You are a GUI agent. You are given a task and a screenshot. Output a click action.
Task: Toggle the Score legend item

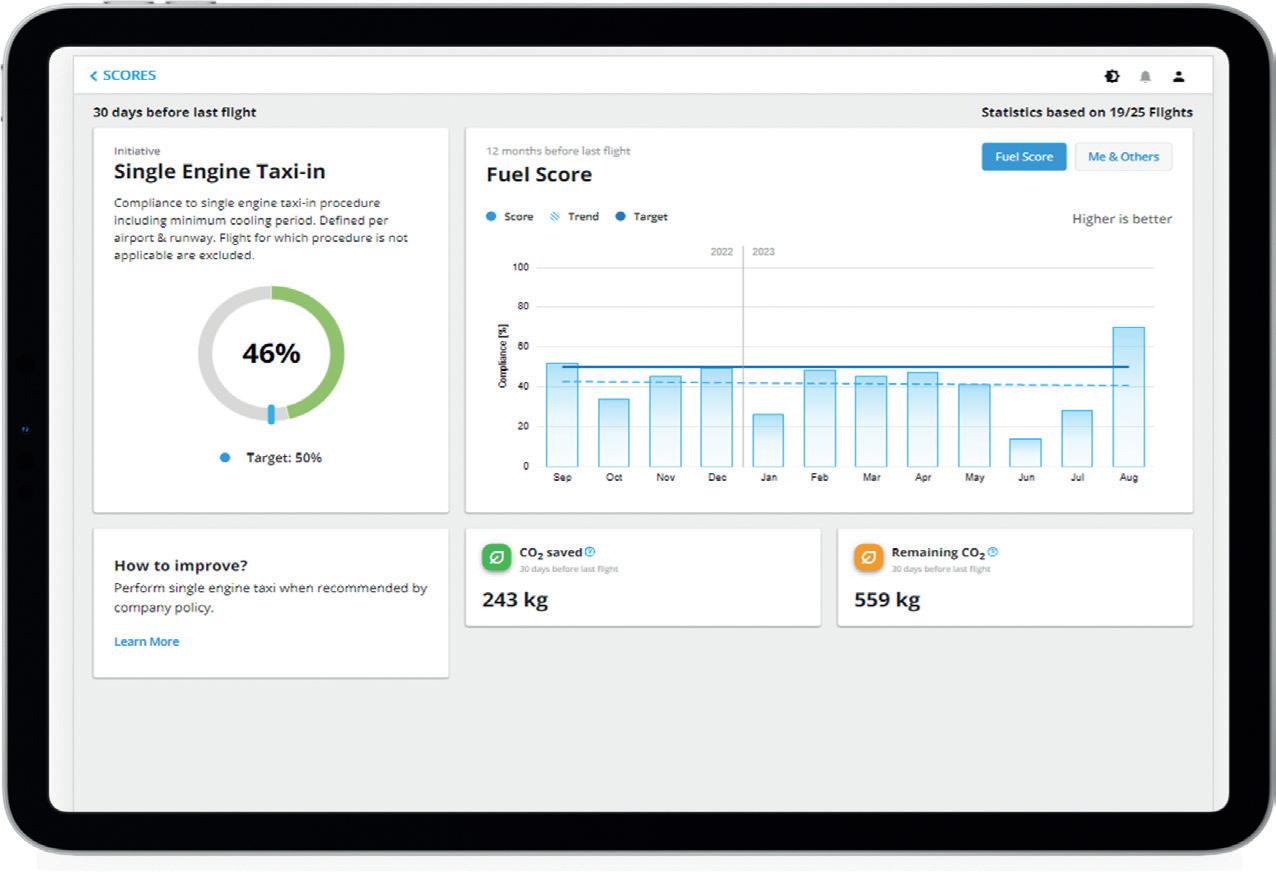(510, 217)
